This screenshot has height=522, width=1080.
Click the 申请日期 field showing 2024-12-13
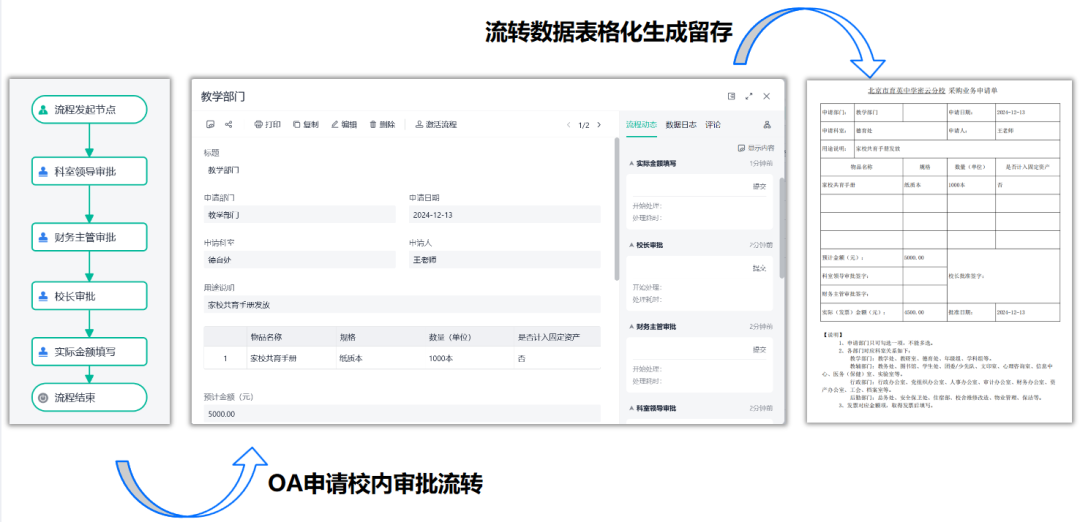[x=504, y=215]
